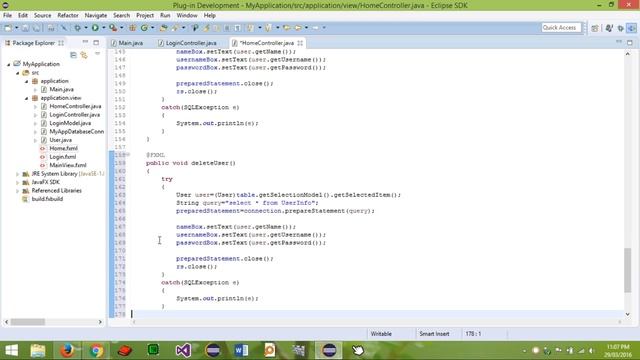Click the Run Last Tool red toolbox icon
Screen dimensions: 640x360
click(113, 28)
